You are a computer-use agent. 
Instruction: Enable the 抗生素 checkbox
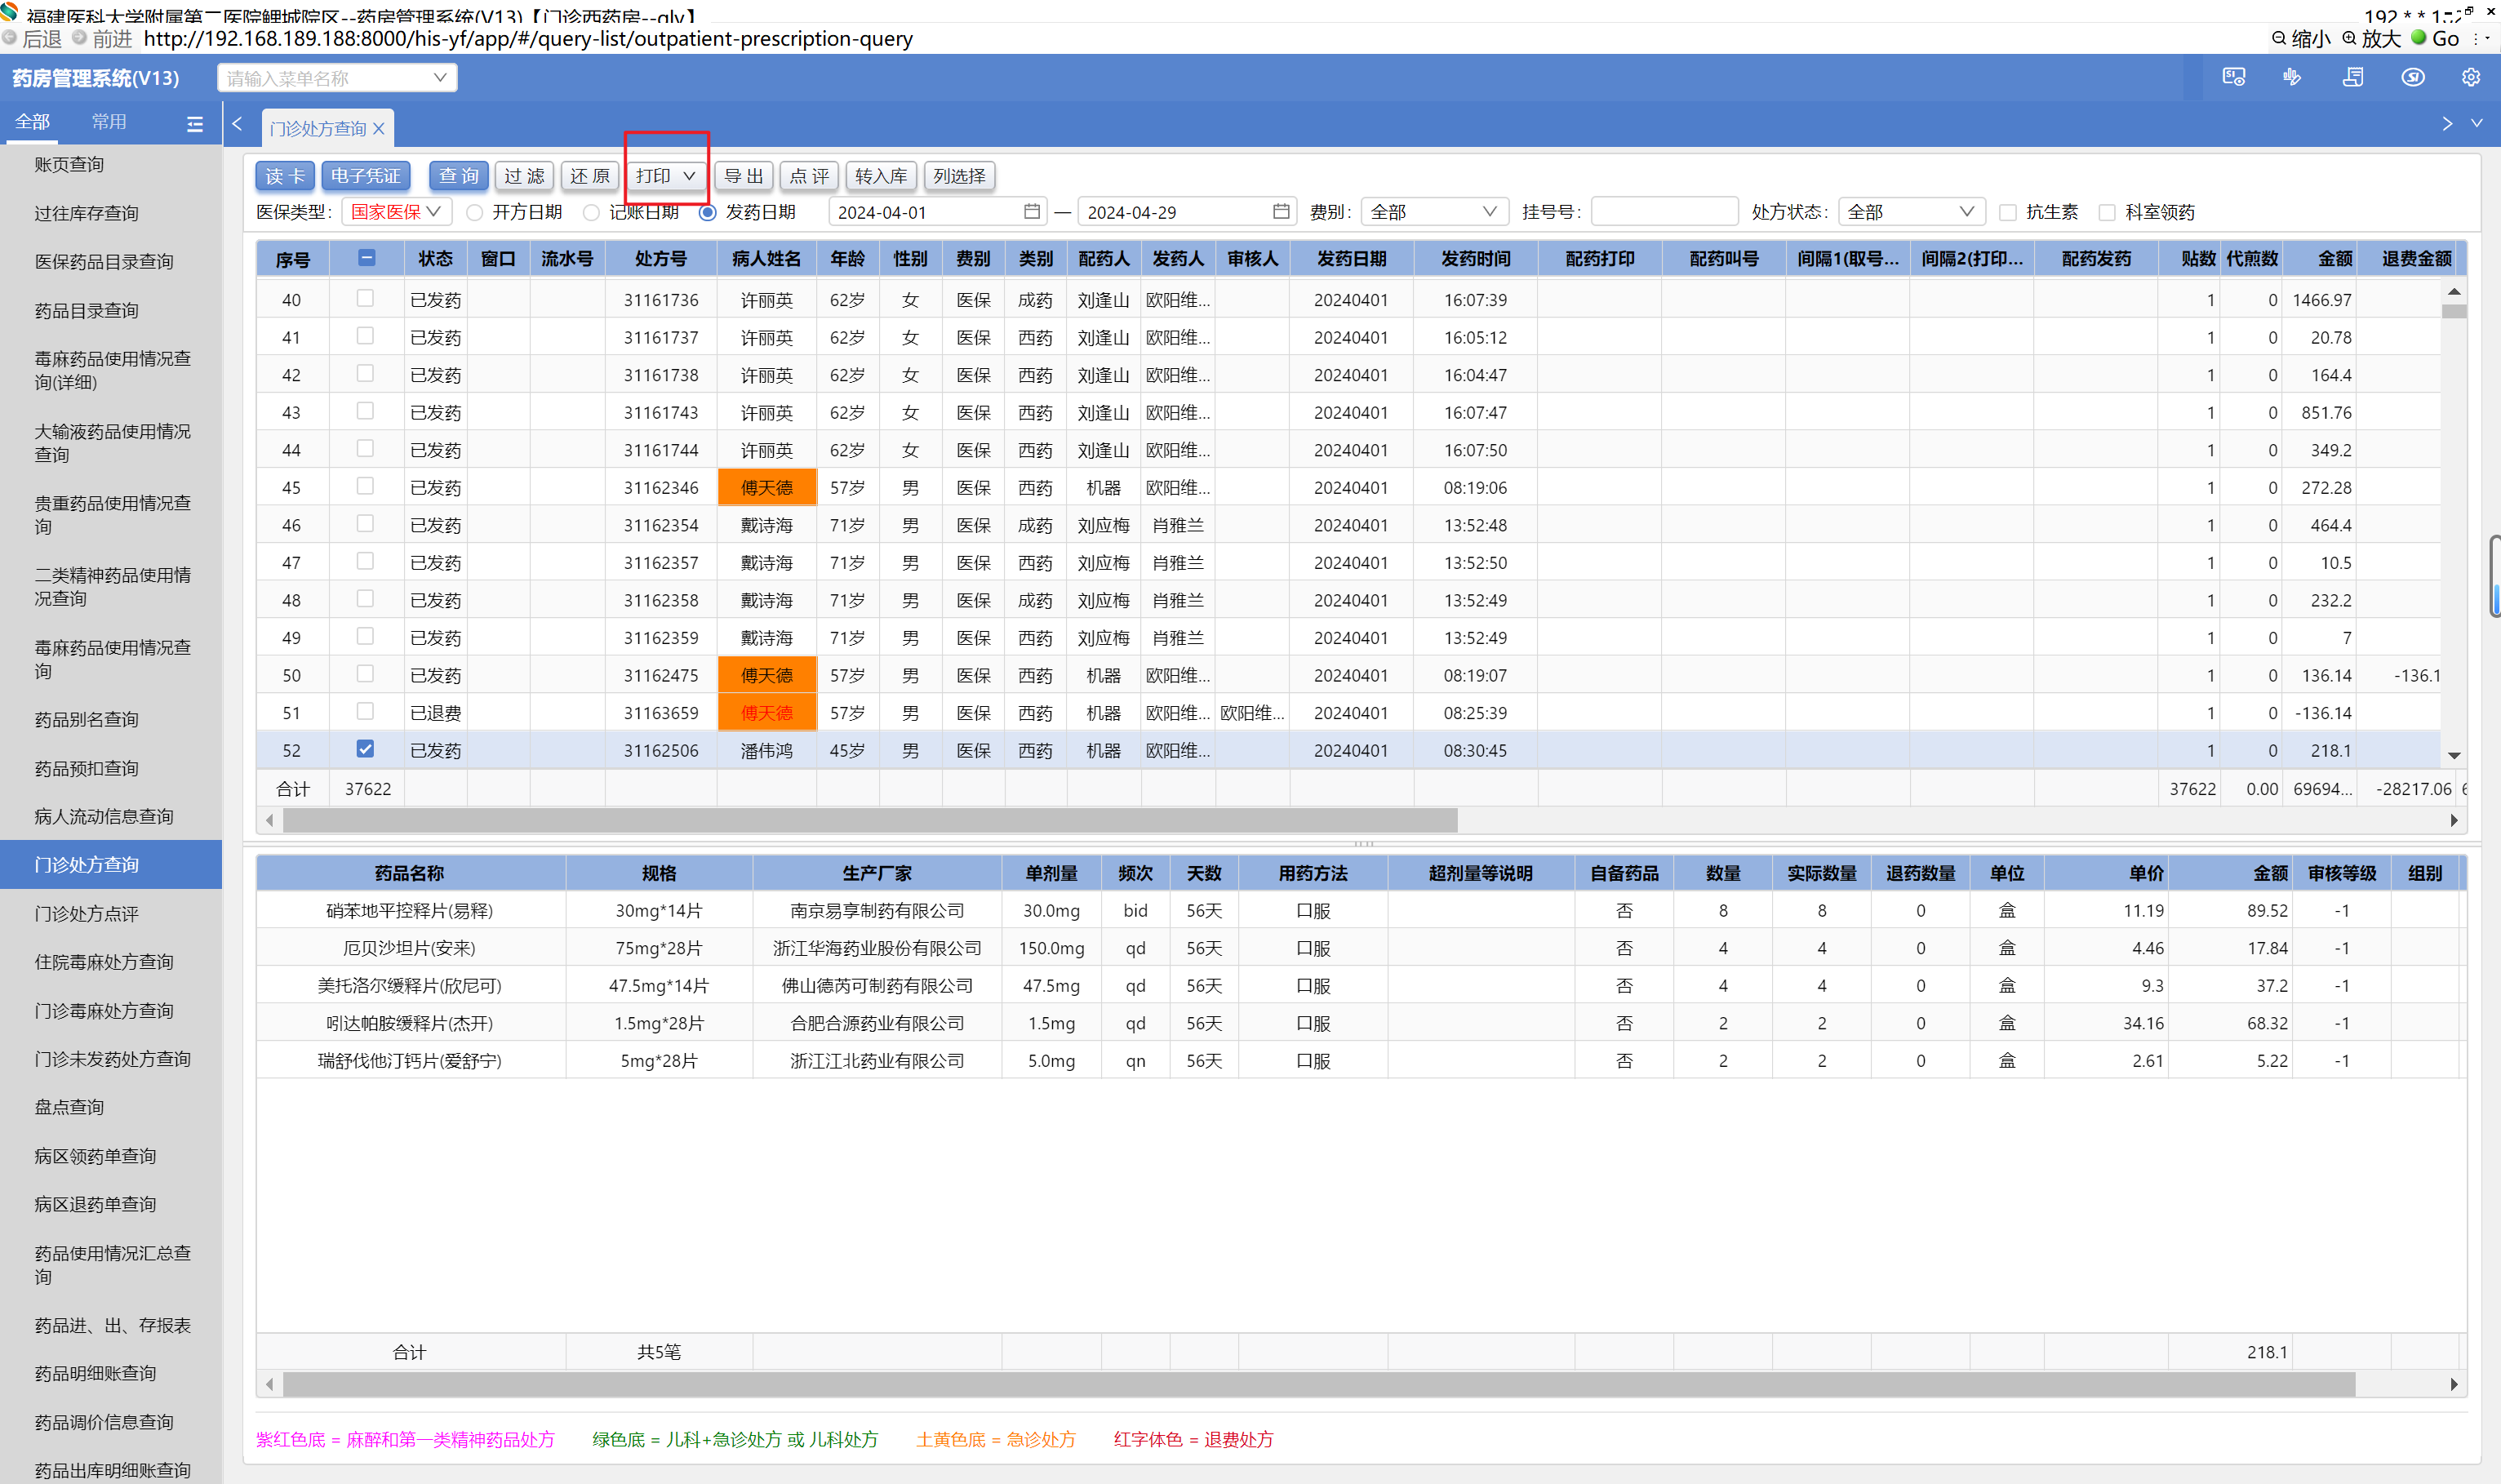pos(2007,212)
